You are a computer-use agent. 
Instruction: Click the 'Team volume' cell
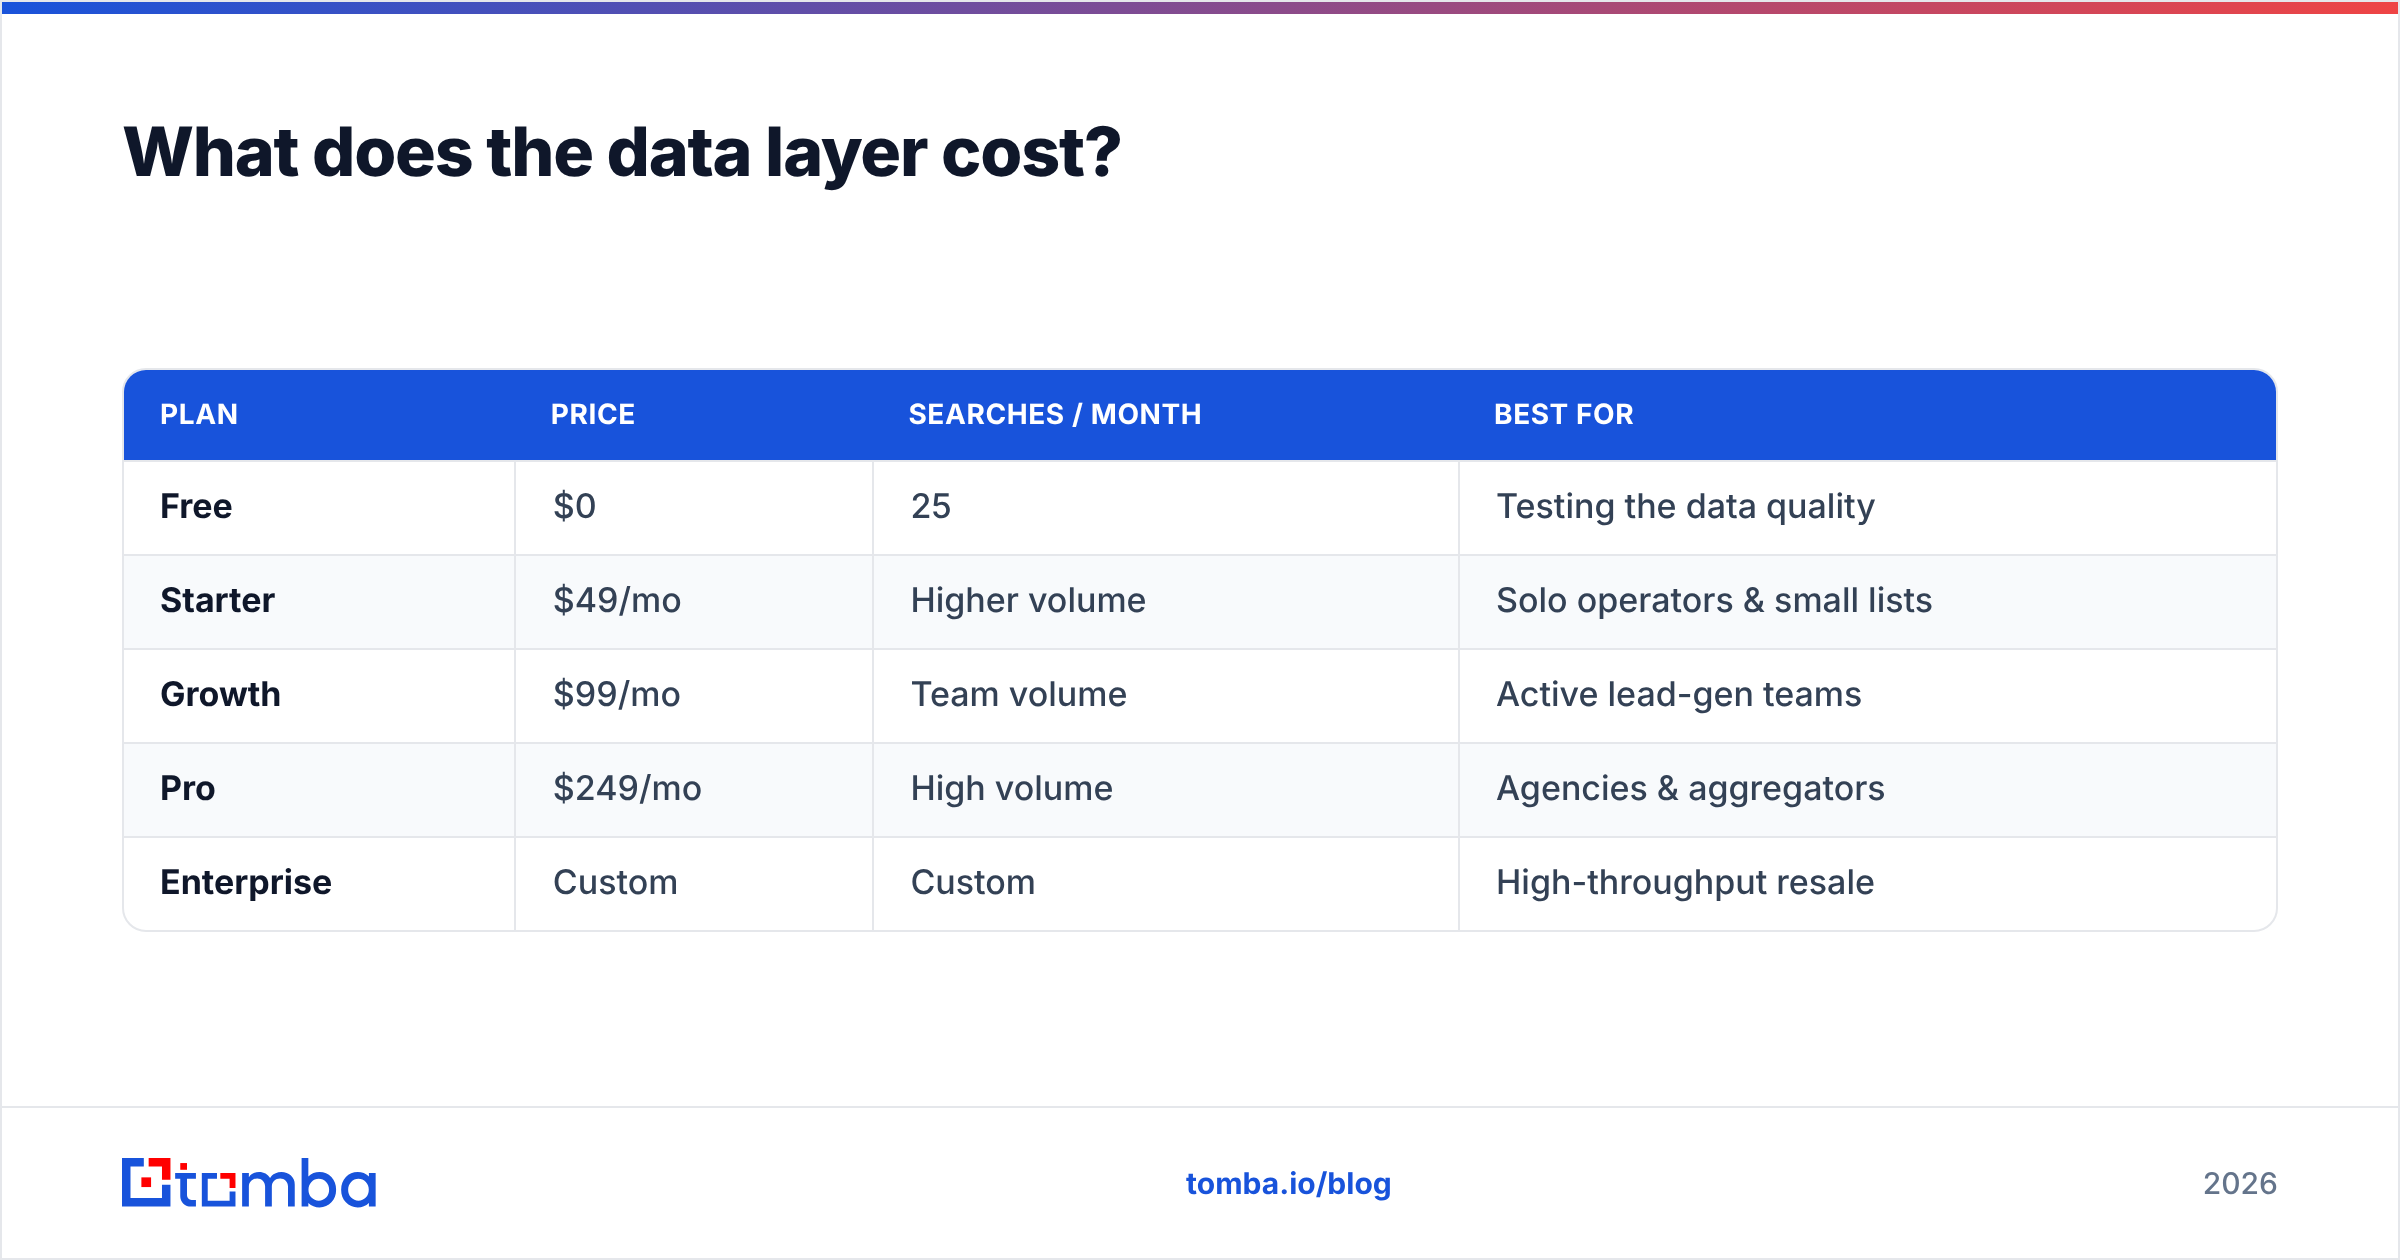(1165, 695)
